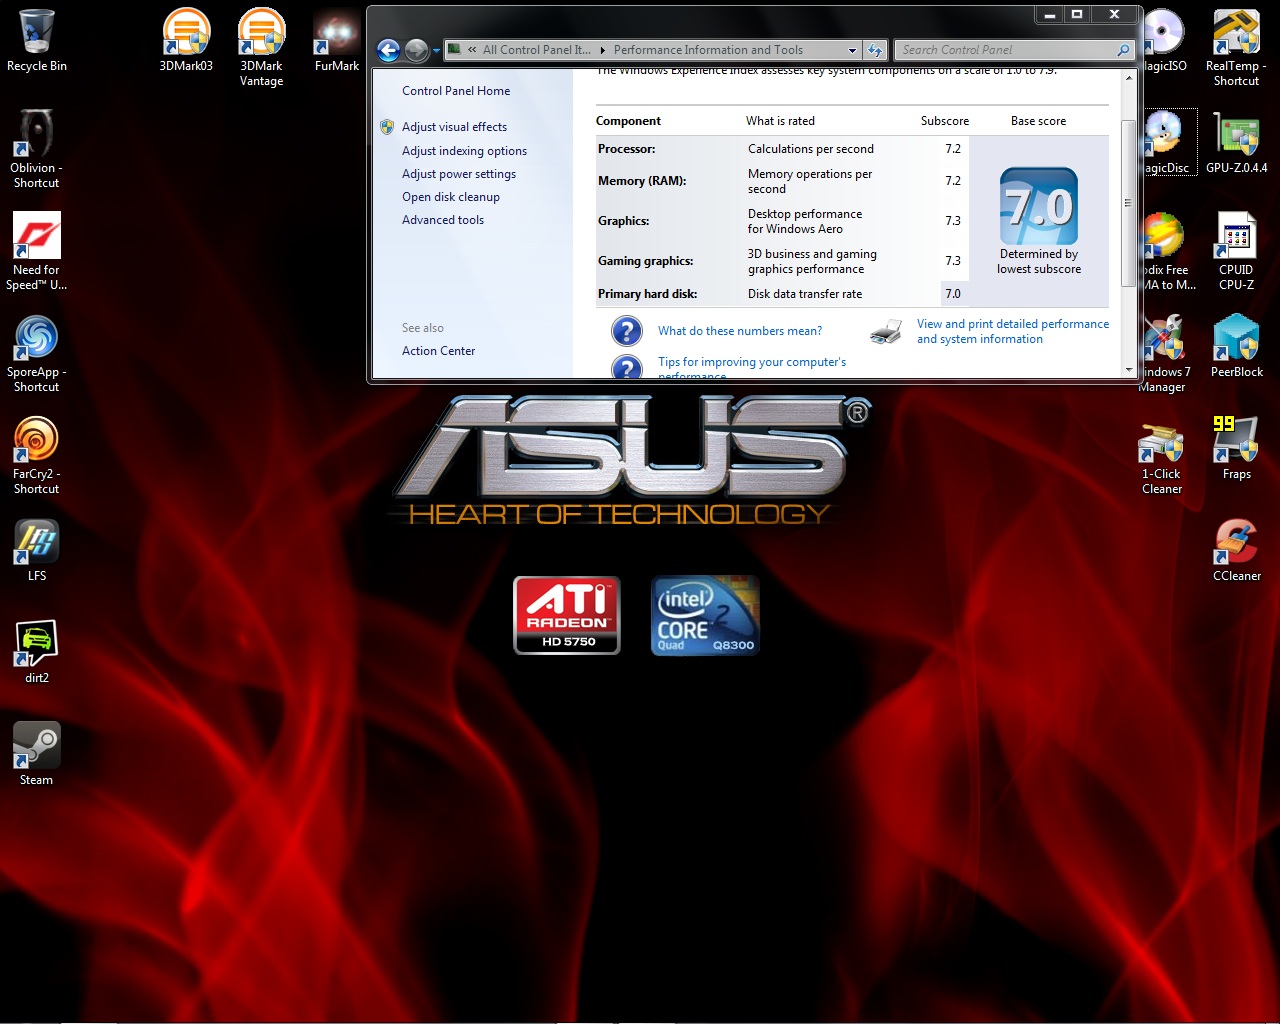Open the address bar history dropdown
1280x1024 pixels.
tap(852, 50)
